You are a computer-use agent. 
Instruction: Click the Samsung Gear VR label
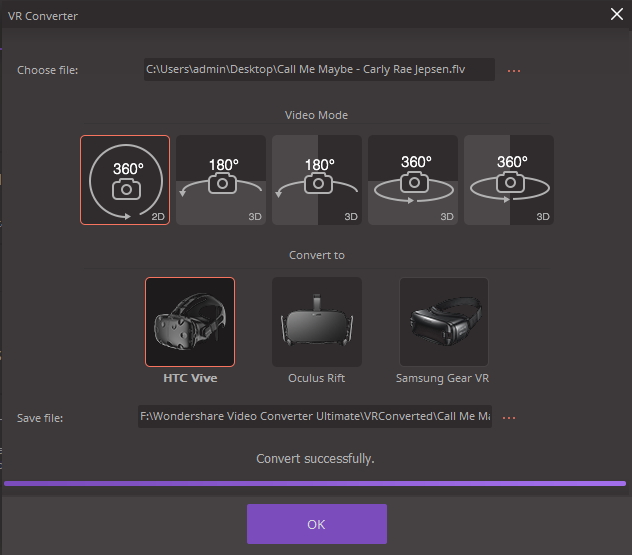[442, 378]
